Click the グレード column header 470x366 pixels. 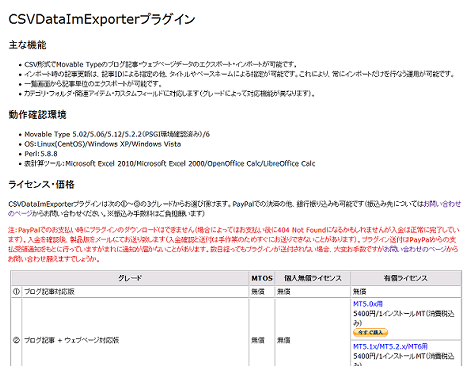tap(130, 278)
